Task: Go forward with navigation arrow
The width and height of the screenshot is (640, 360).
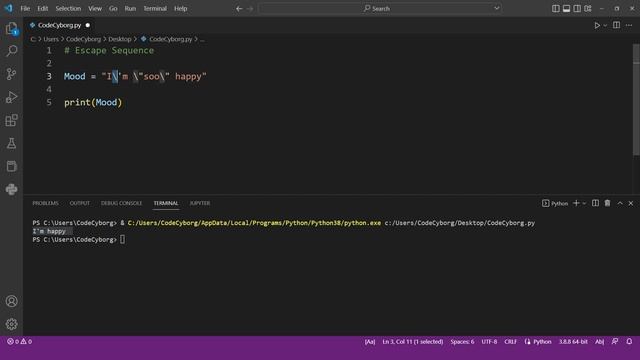Action: pos(250,9)
